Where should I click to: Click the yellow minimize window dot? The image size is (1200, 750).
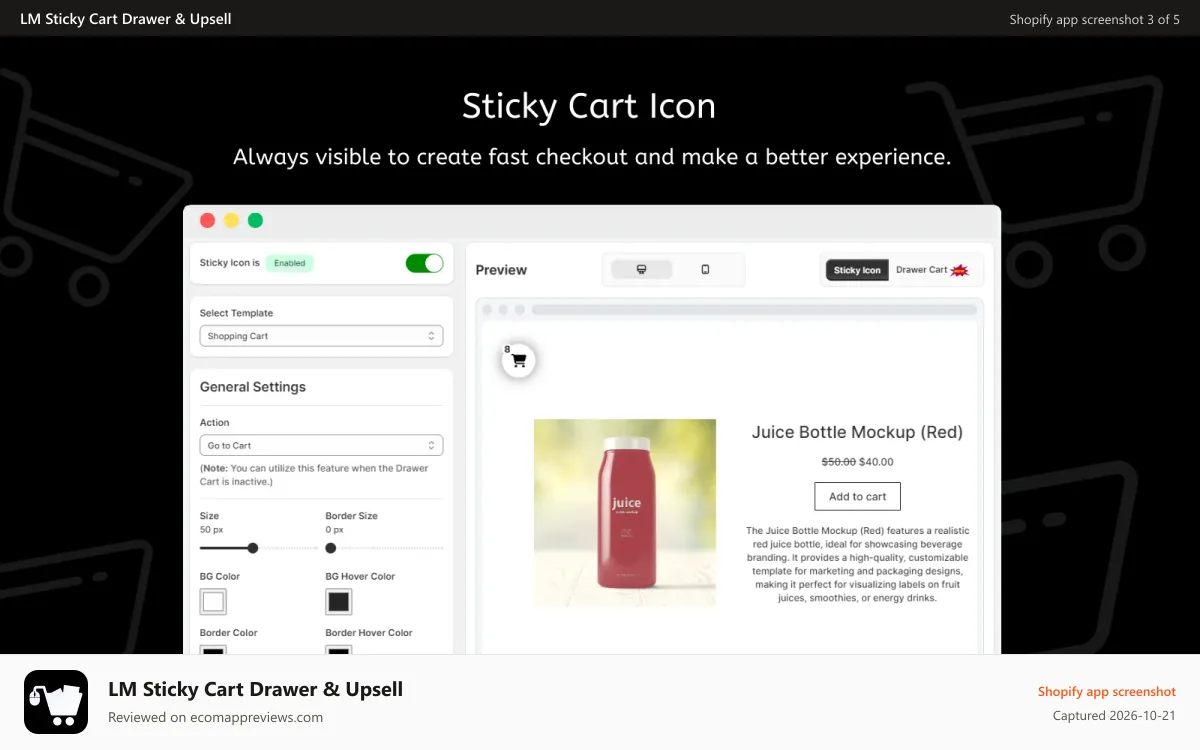click(231, 221)
